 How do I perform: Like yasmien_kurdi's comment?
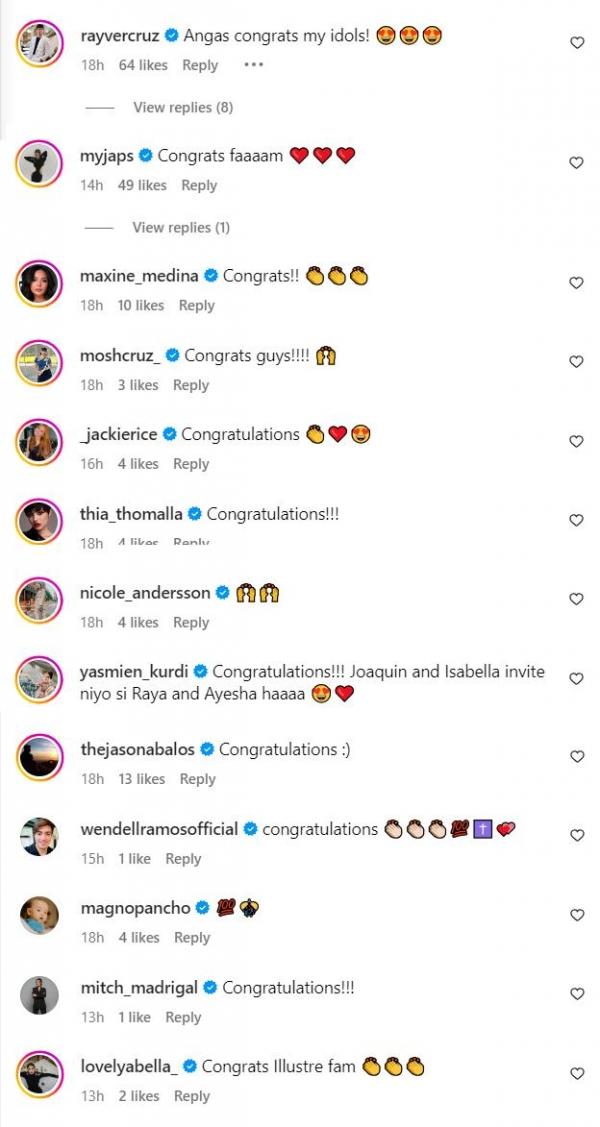576,679
